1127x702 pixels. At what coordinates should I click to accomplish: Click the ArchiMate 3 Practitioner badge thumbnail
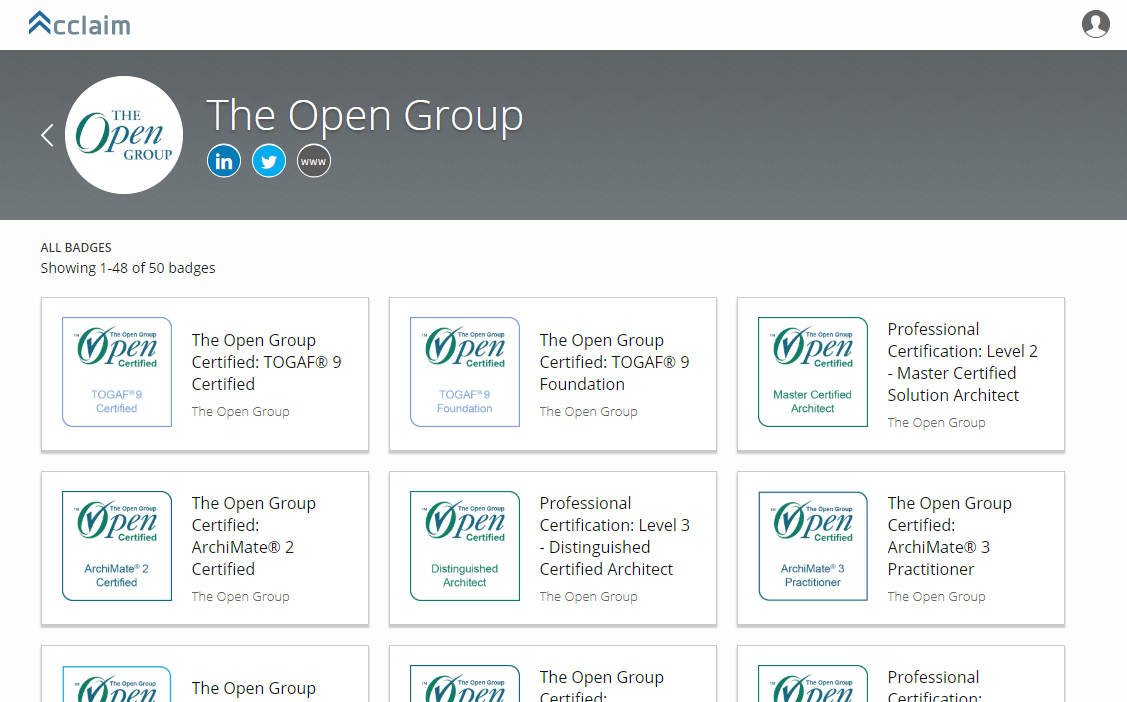813,546
